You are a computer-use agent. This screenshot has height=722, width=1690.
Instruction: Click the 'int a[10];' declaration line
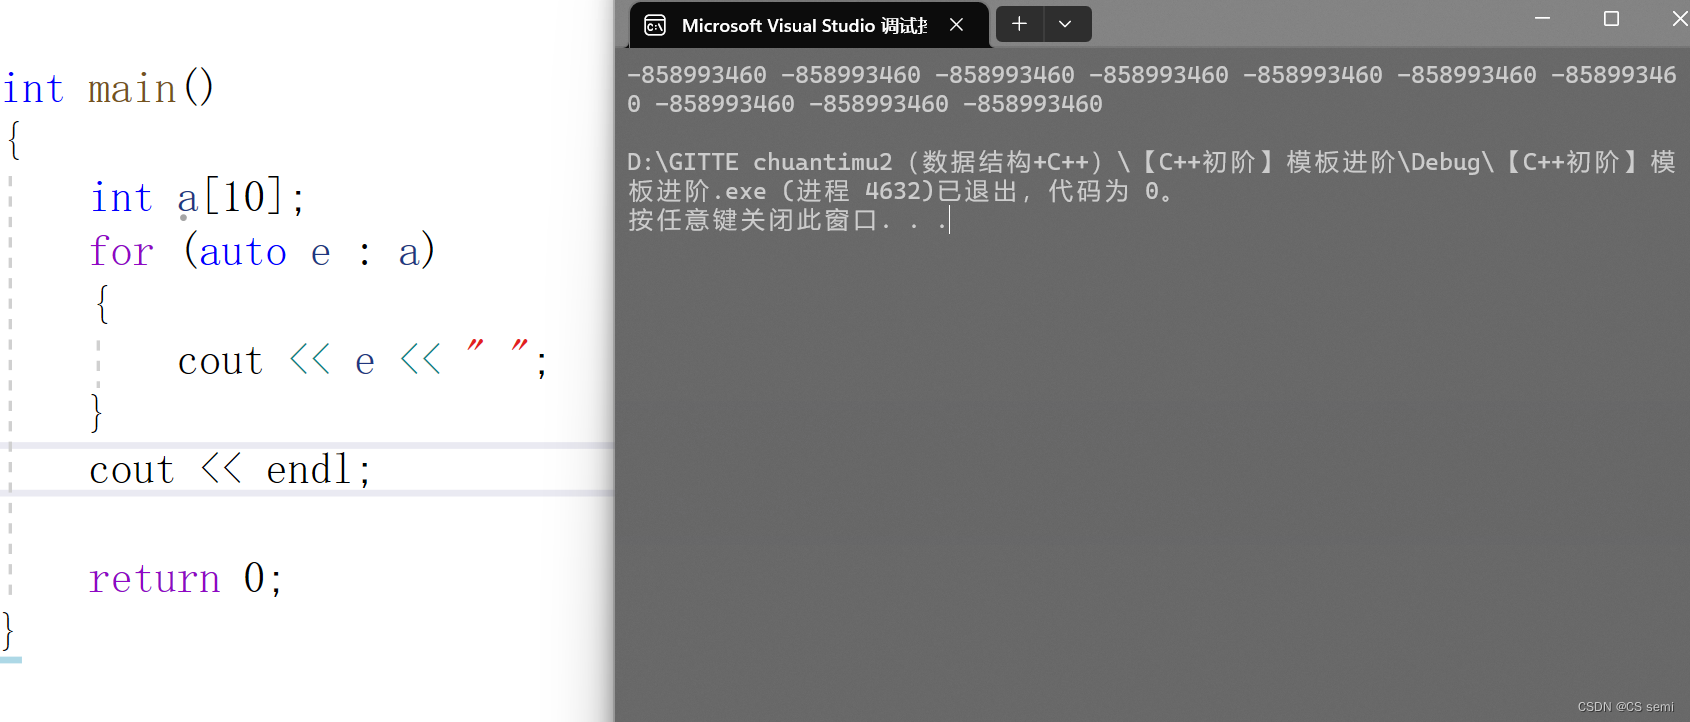pyautogui.click(x=197, y=197)
